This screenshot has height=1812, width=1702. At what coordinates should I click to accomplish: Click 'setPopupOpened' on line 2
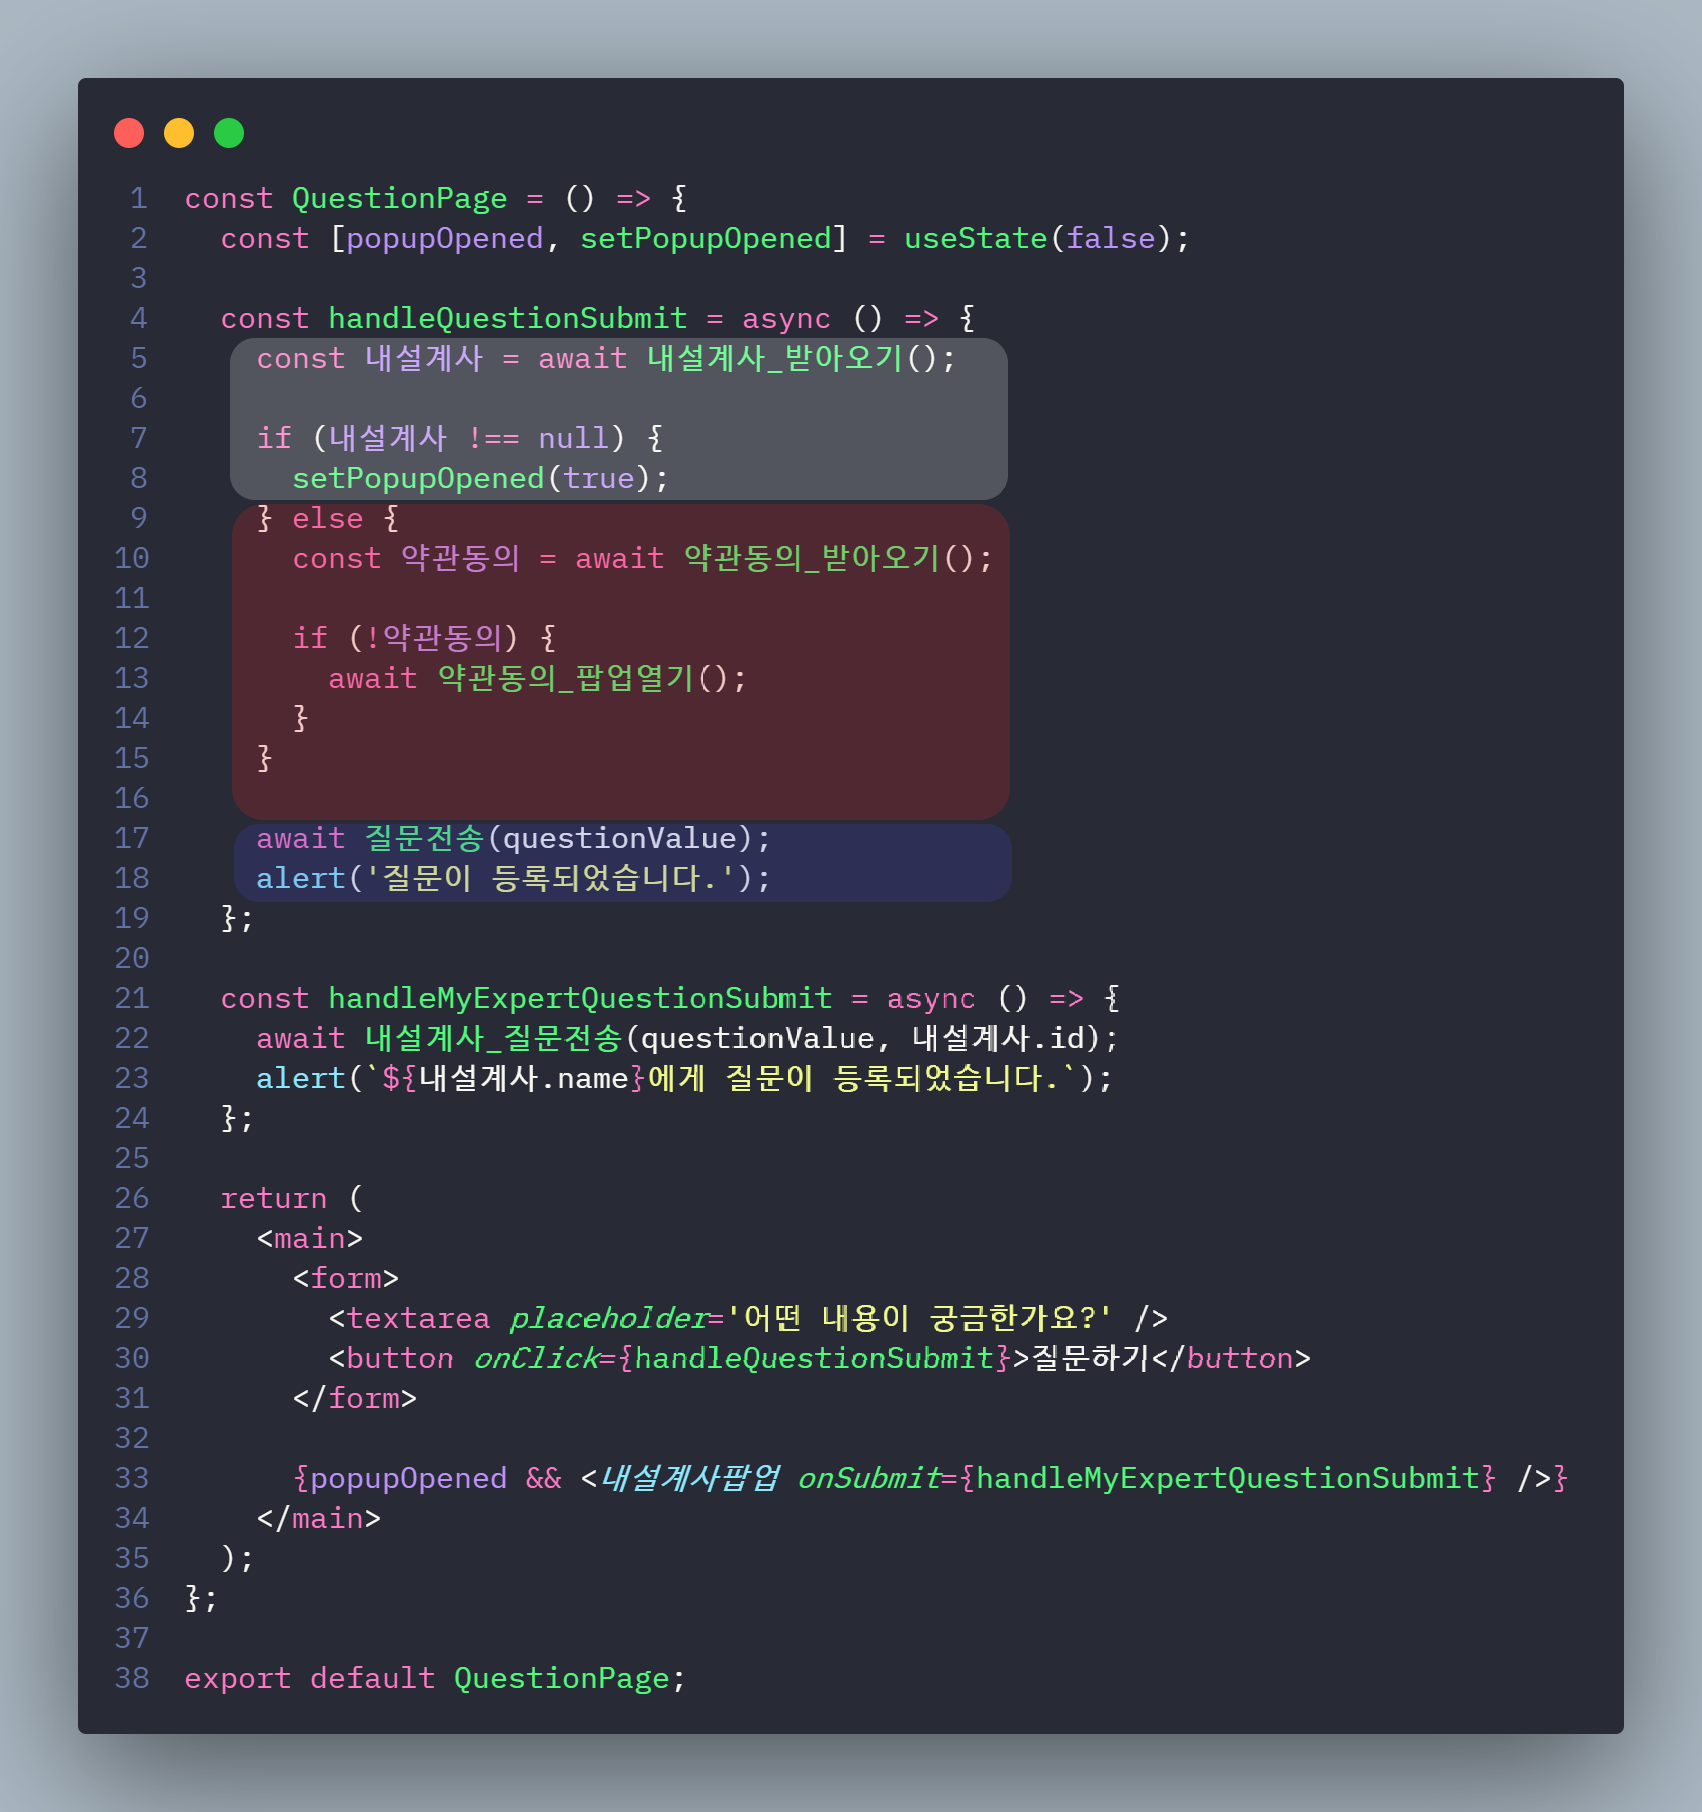point(706,239)
